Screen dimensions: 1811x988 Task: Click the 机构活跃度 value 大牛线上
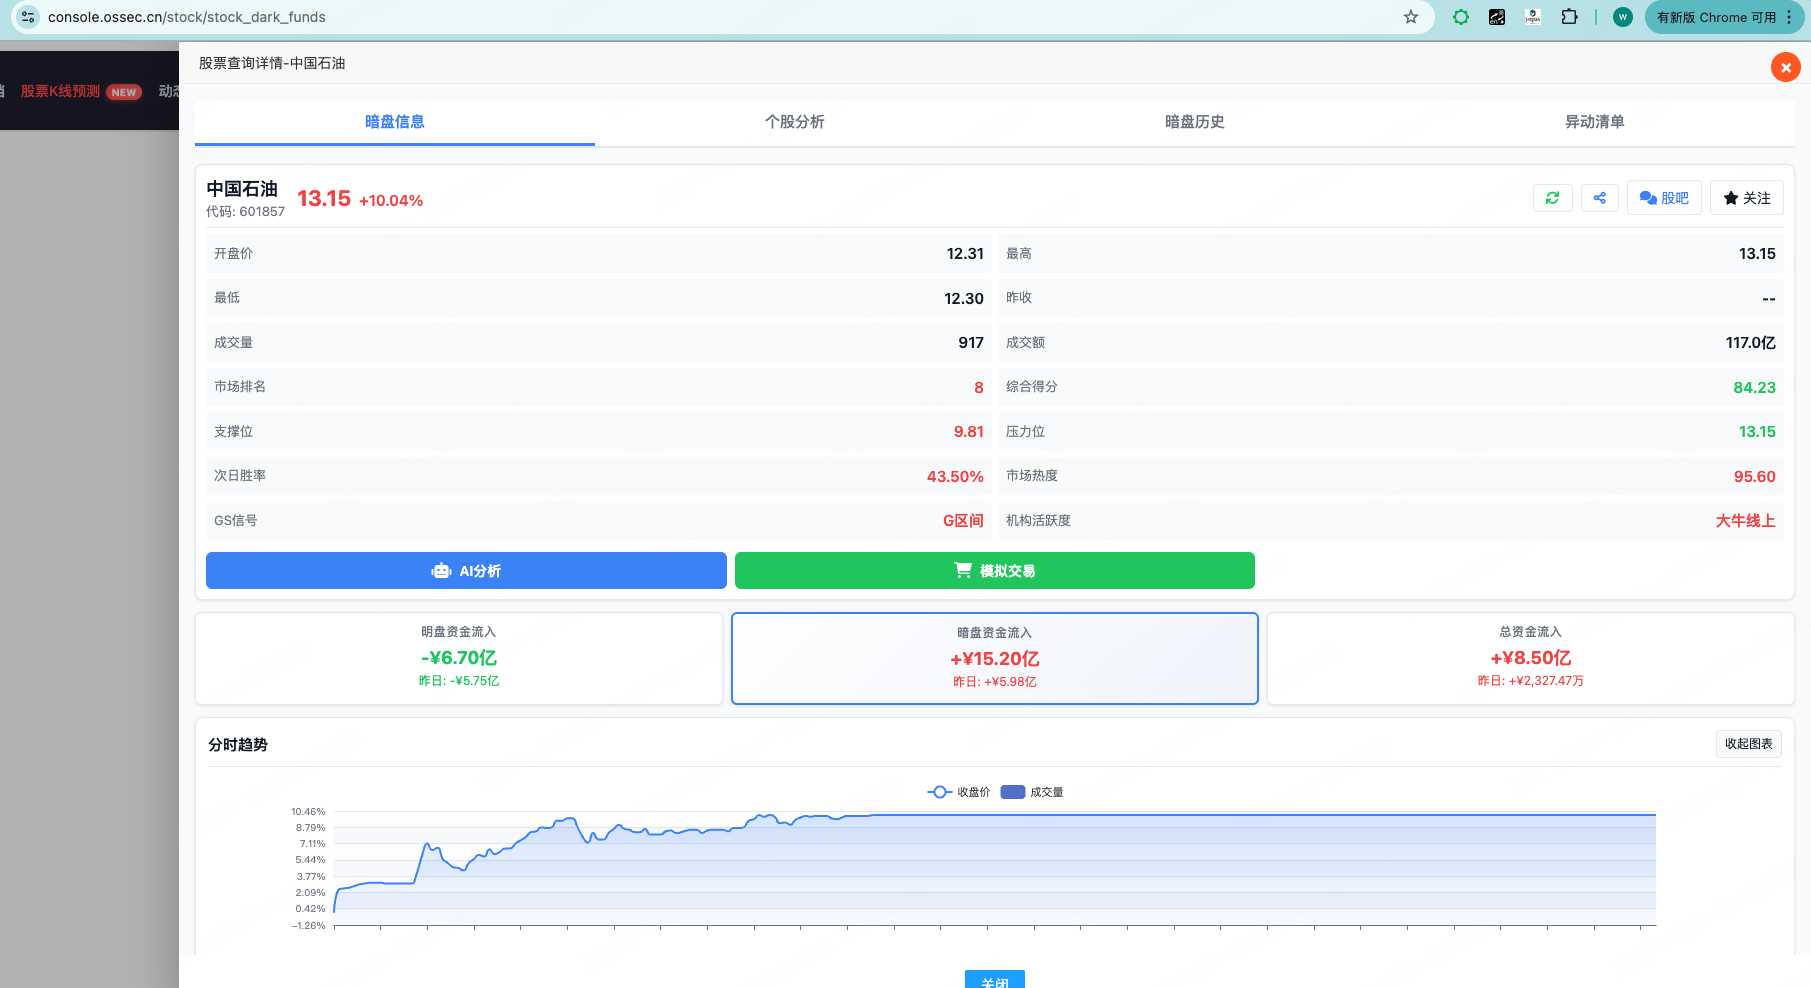[1746, 520]
